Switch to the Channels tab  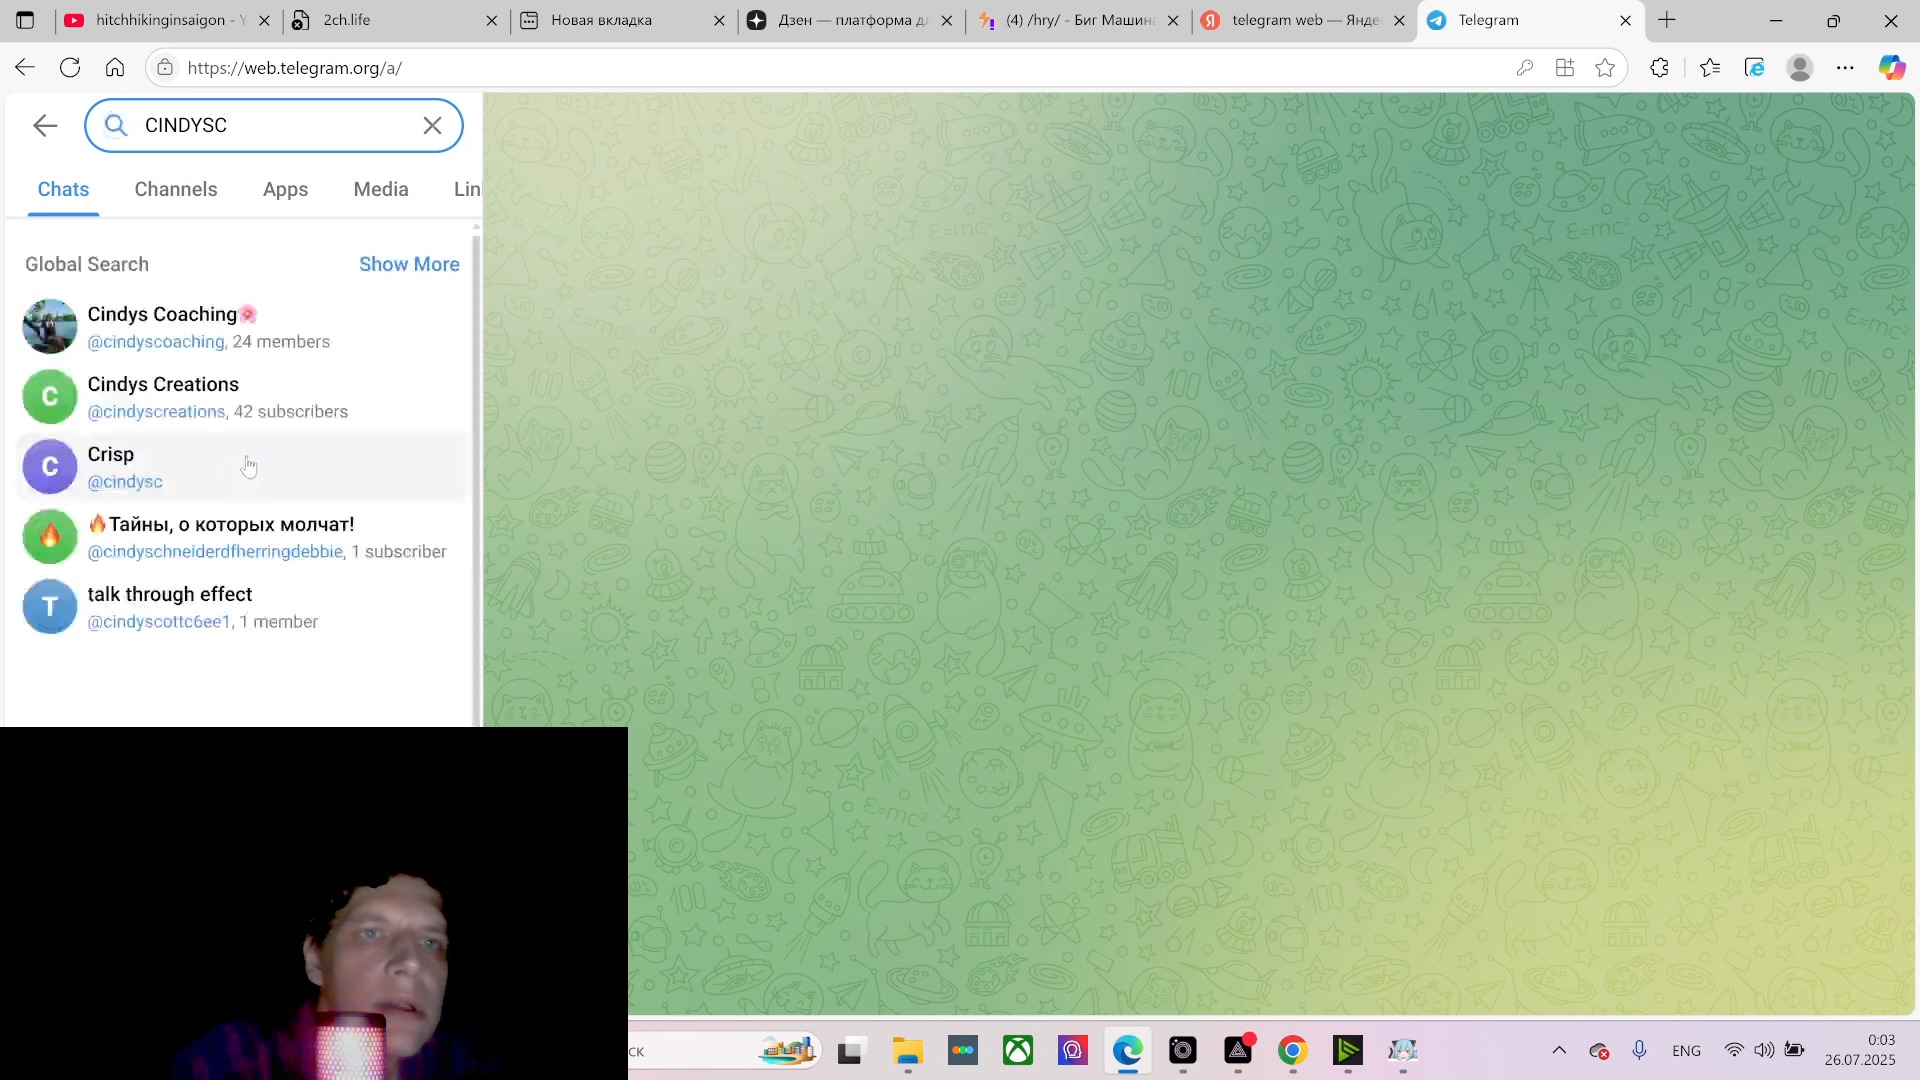click(176, 189)
